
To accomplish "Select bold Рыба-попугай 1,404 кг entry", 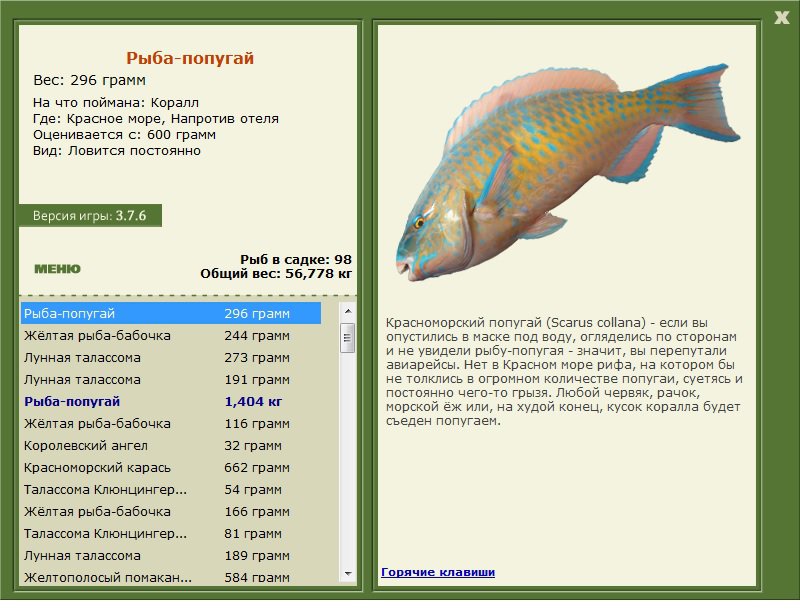I will (171, 401).
